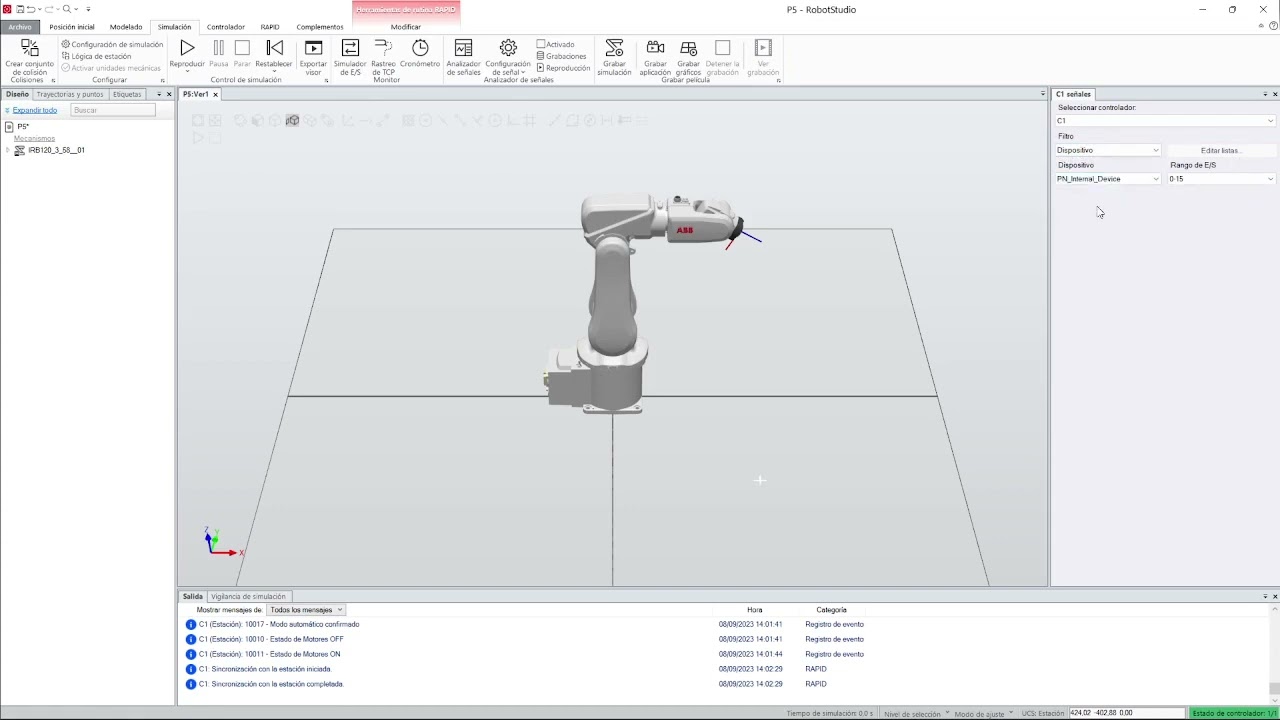Click the Parar simulation button
Viewport: 1280px width, 720px height.
(242, 48)
